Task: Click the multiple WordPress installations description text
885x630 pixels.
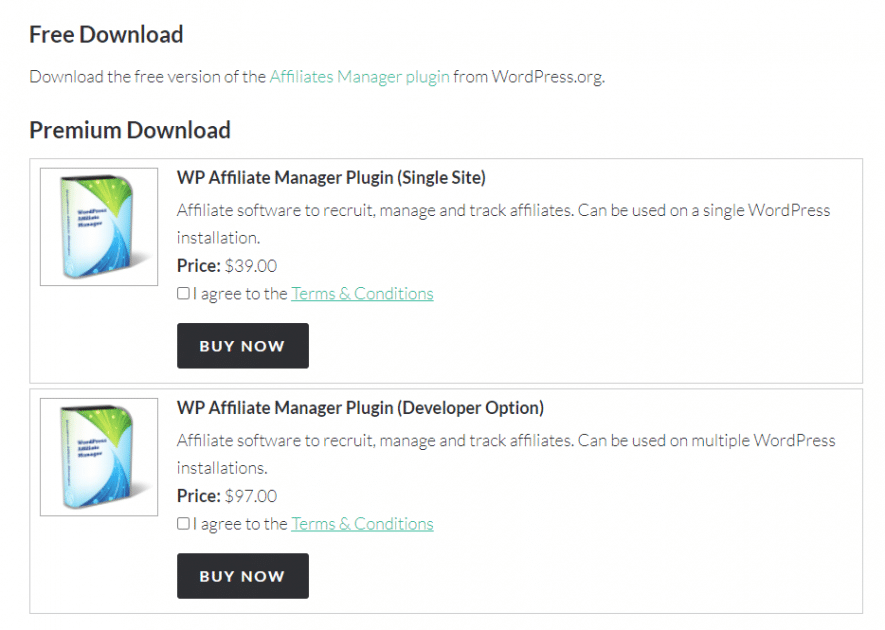Action: pyautogui.click(x=506, y=454)
